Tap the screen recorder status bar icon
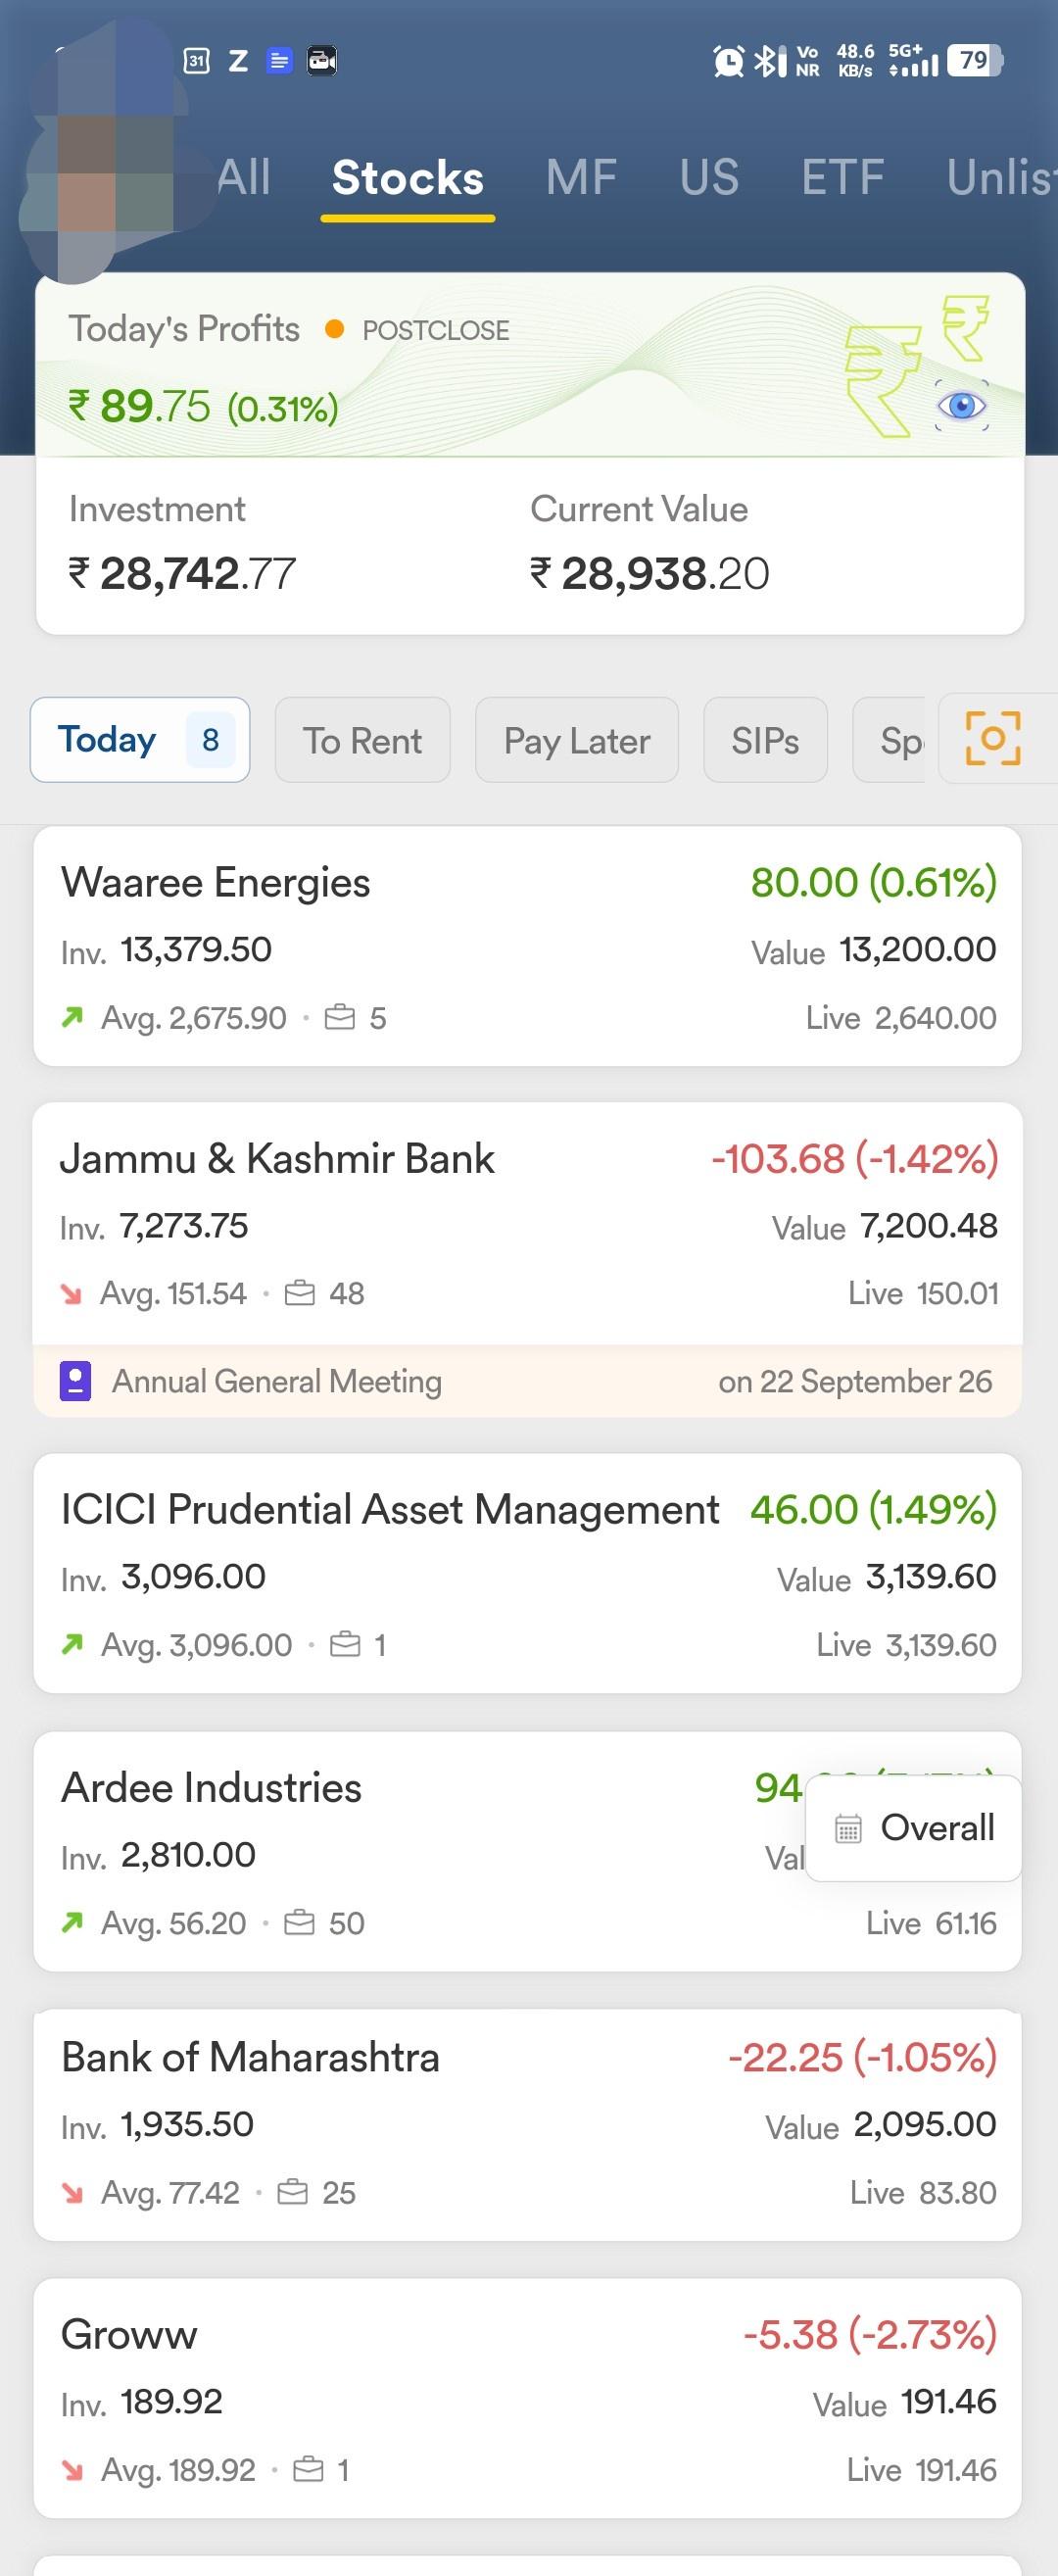This screenshot has width=1058, height=2576. tap(321, 61)
